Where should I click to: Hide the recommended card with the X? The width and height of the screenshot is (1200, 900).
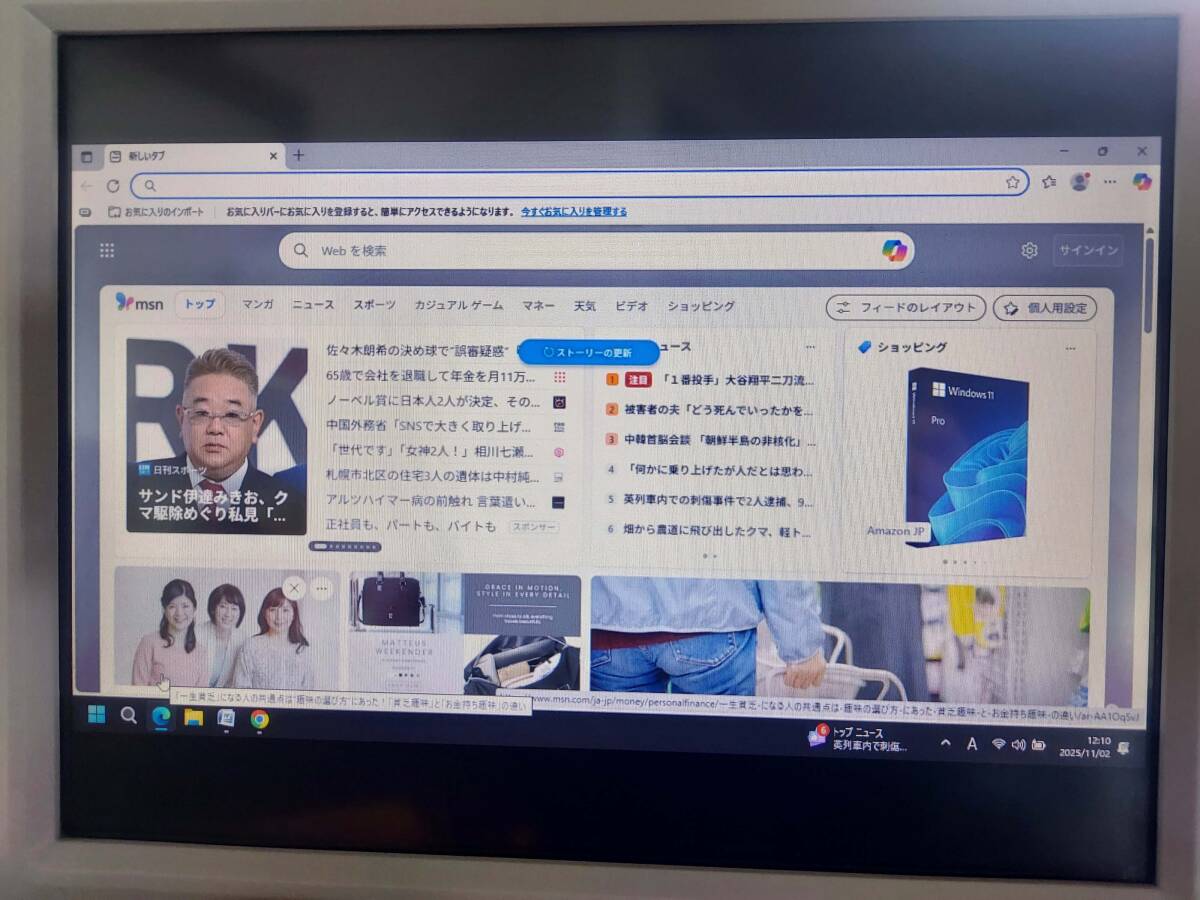[x=294, y=588]
